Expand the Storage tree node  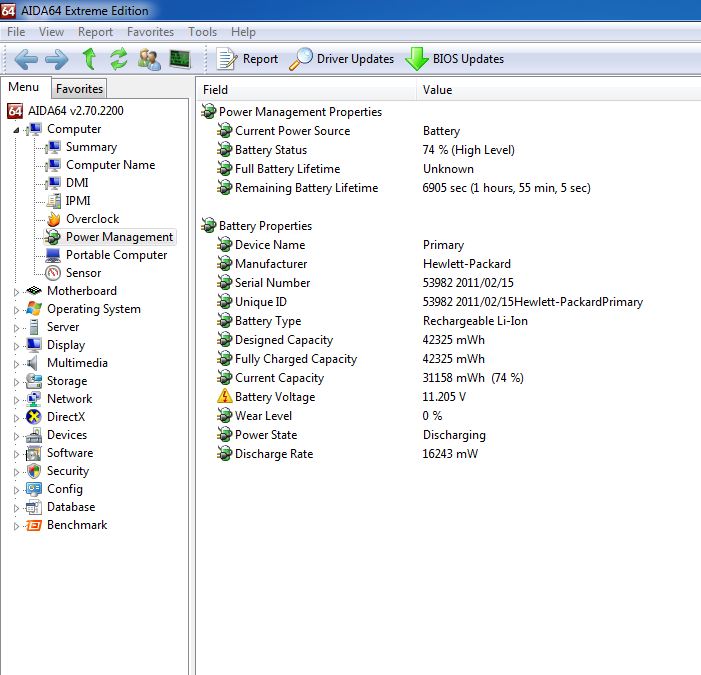coord(16,382)
